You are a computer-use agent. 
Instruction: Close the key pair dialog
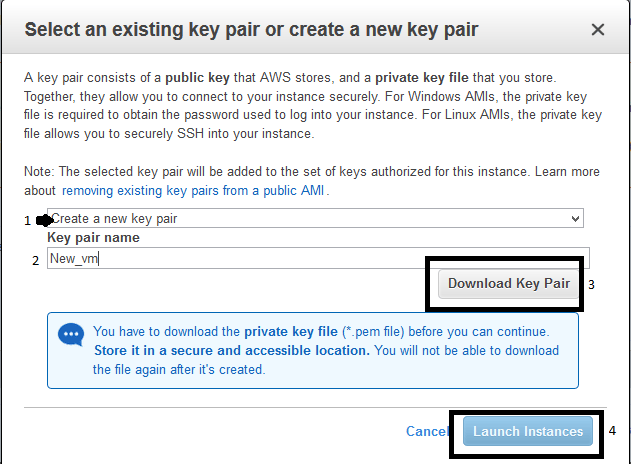598,30
